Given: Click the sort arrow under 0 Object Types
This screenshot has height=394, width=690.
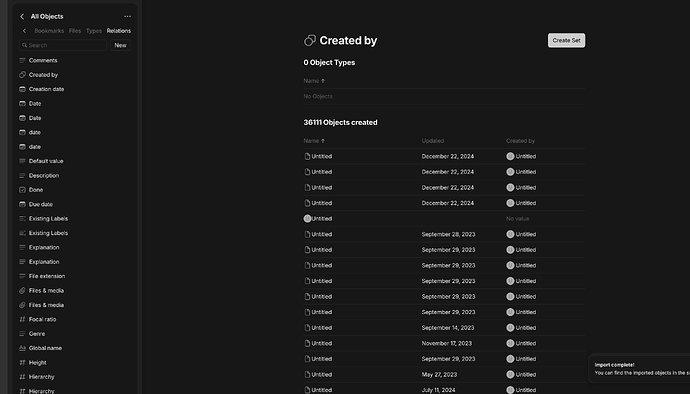Looking at the screenshot, I should (323, 81).
